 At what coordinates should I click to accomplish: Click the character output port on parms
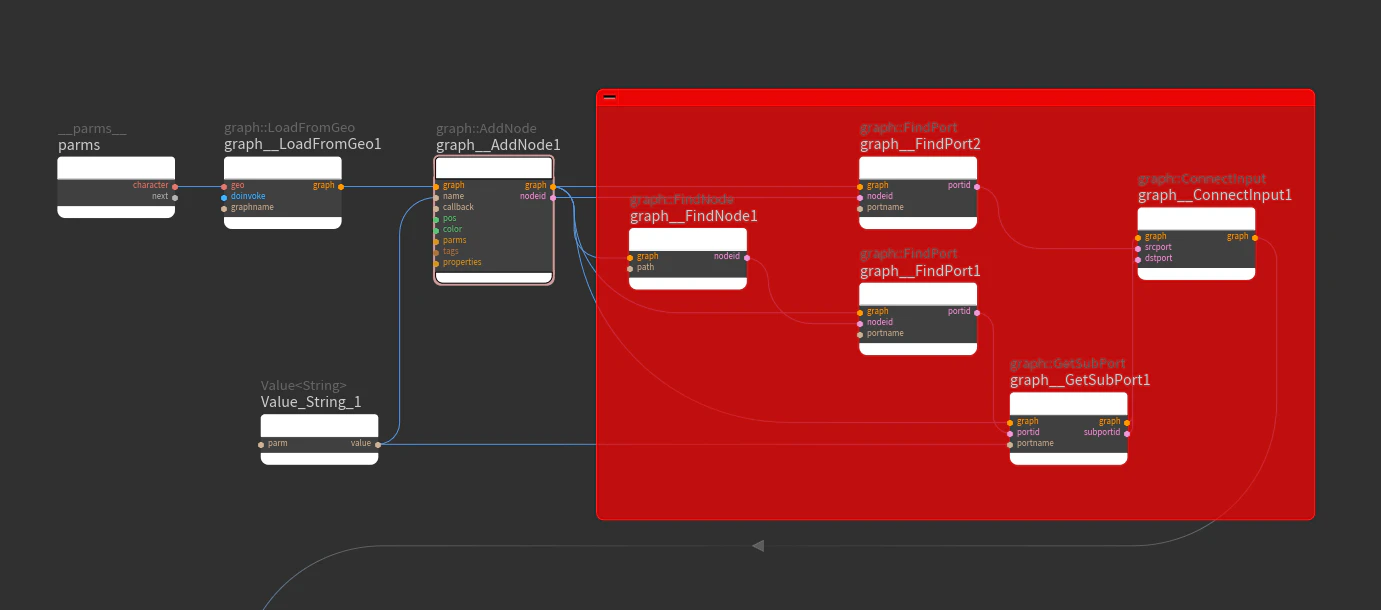click(175, 186)
